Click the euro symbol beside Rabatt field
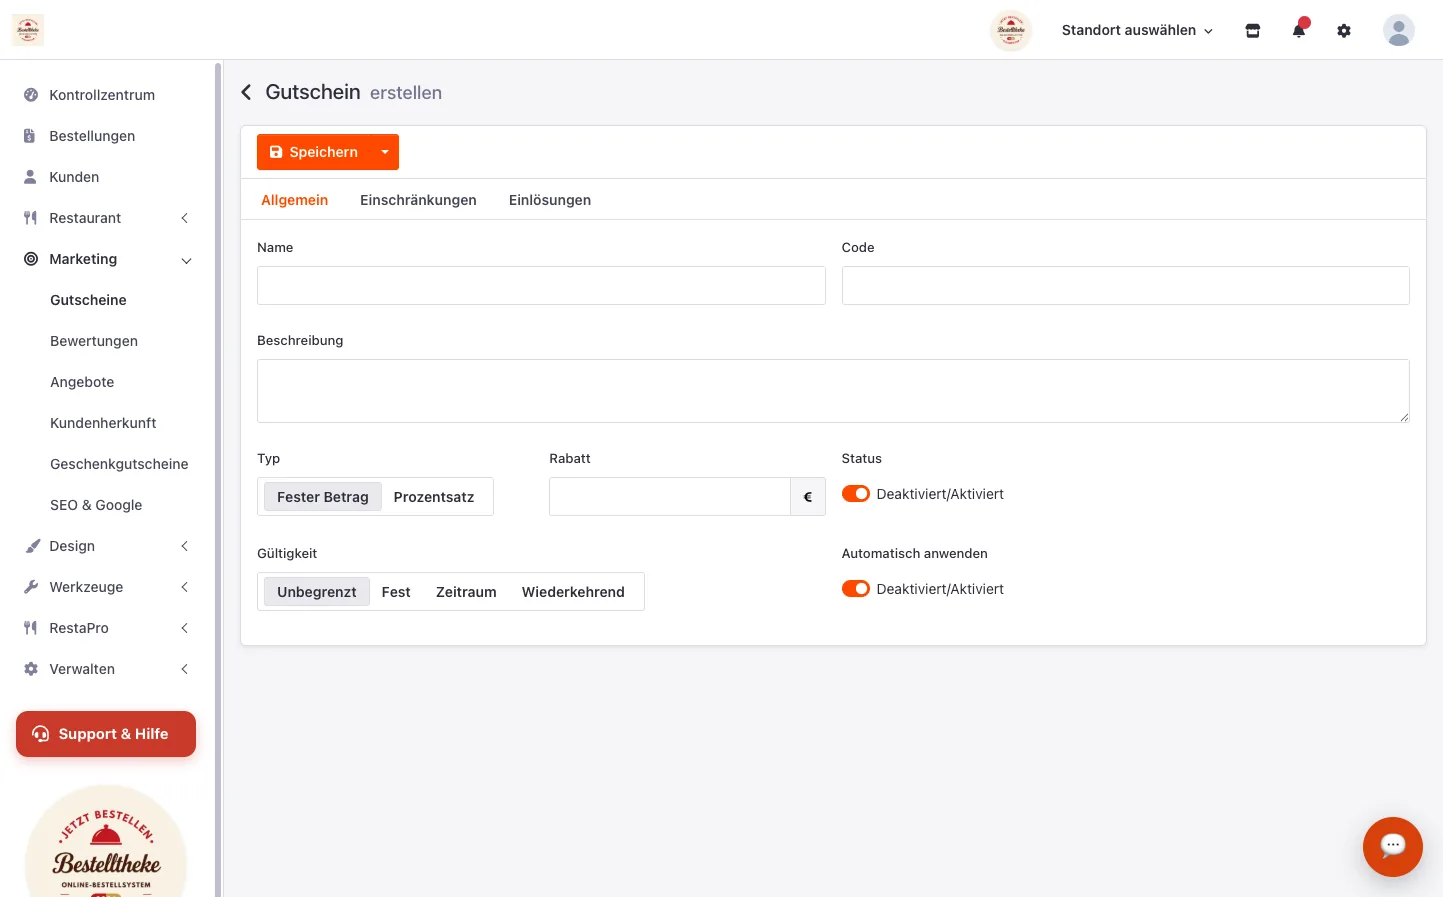This screenshot has height=897, width=1443. click(x=808, y=497)
